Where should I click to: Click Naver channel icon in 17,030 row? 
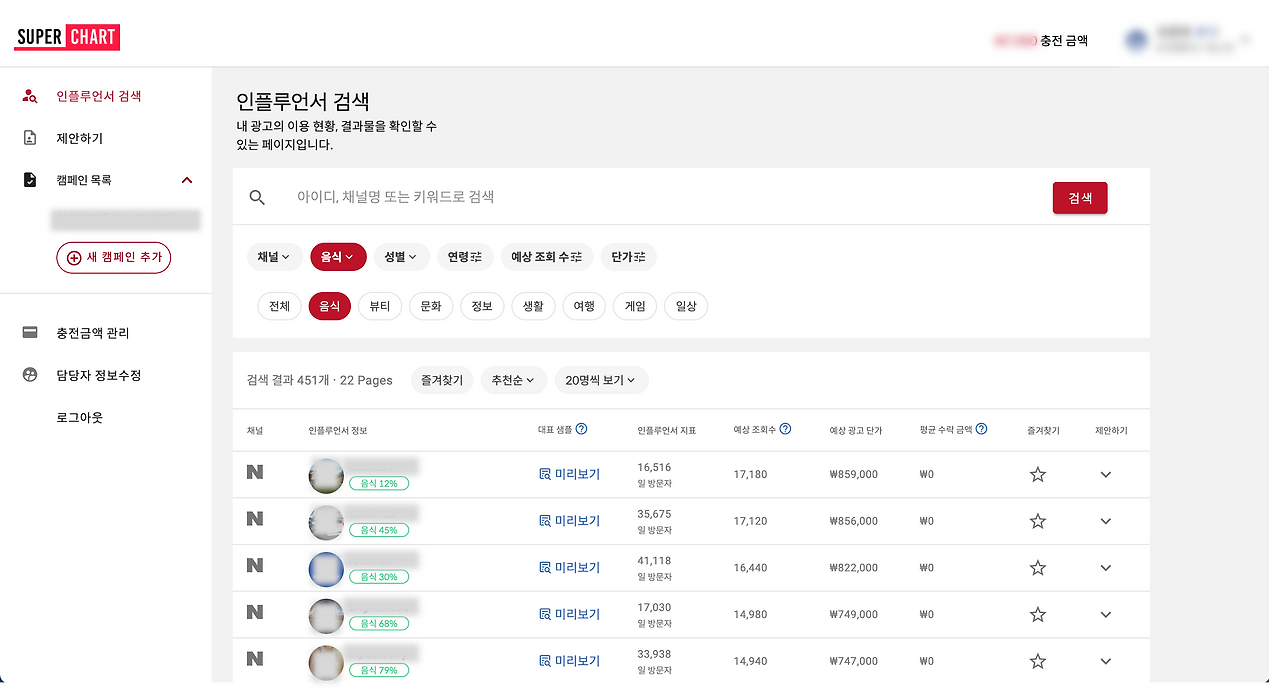point(255,612)
